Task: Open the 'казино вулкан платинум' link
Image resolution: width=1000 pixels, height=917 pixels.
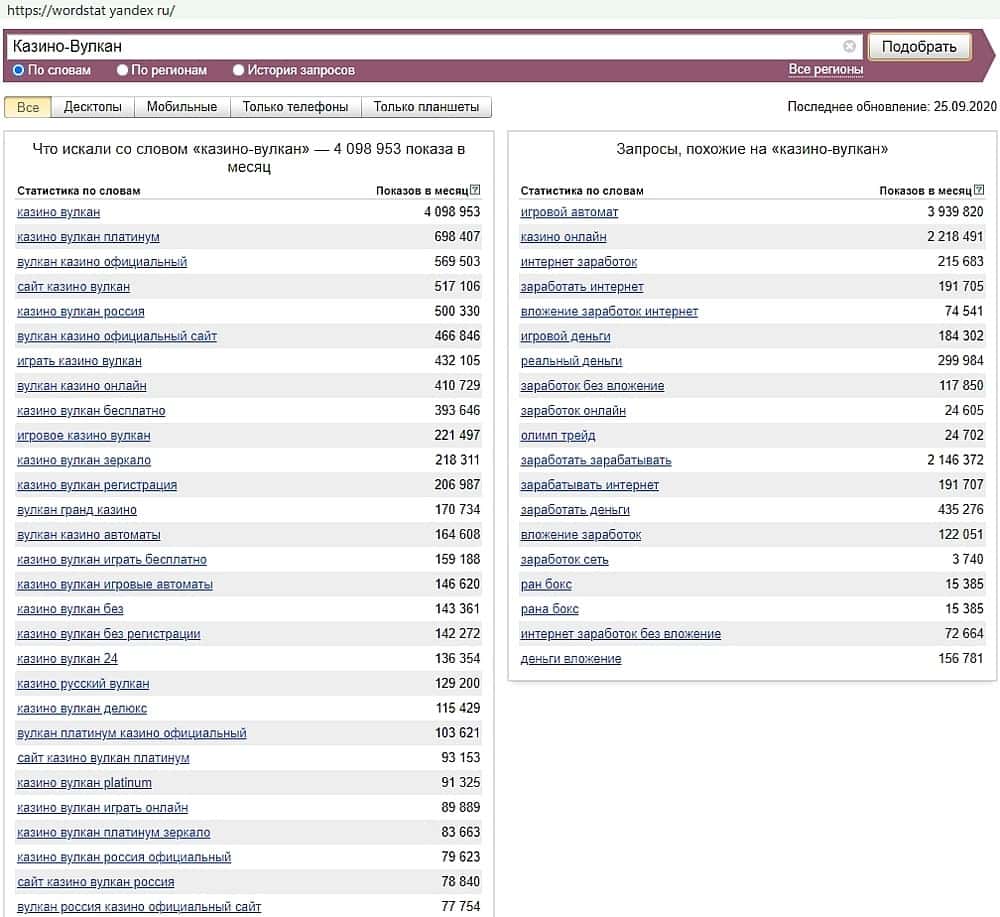Action: pyautogui.click(x=88, y=237)
